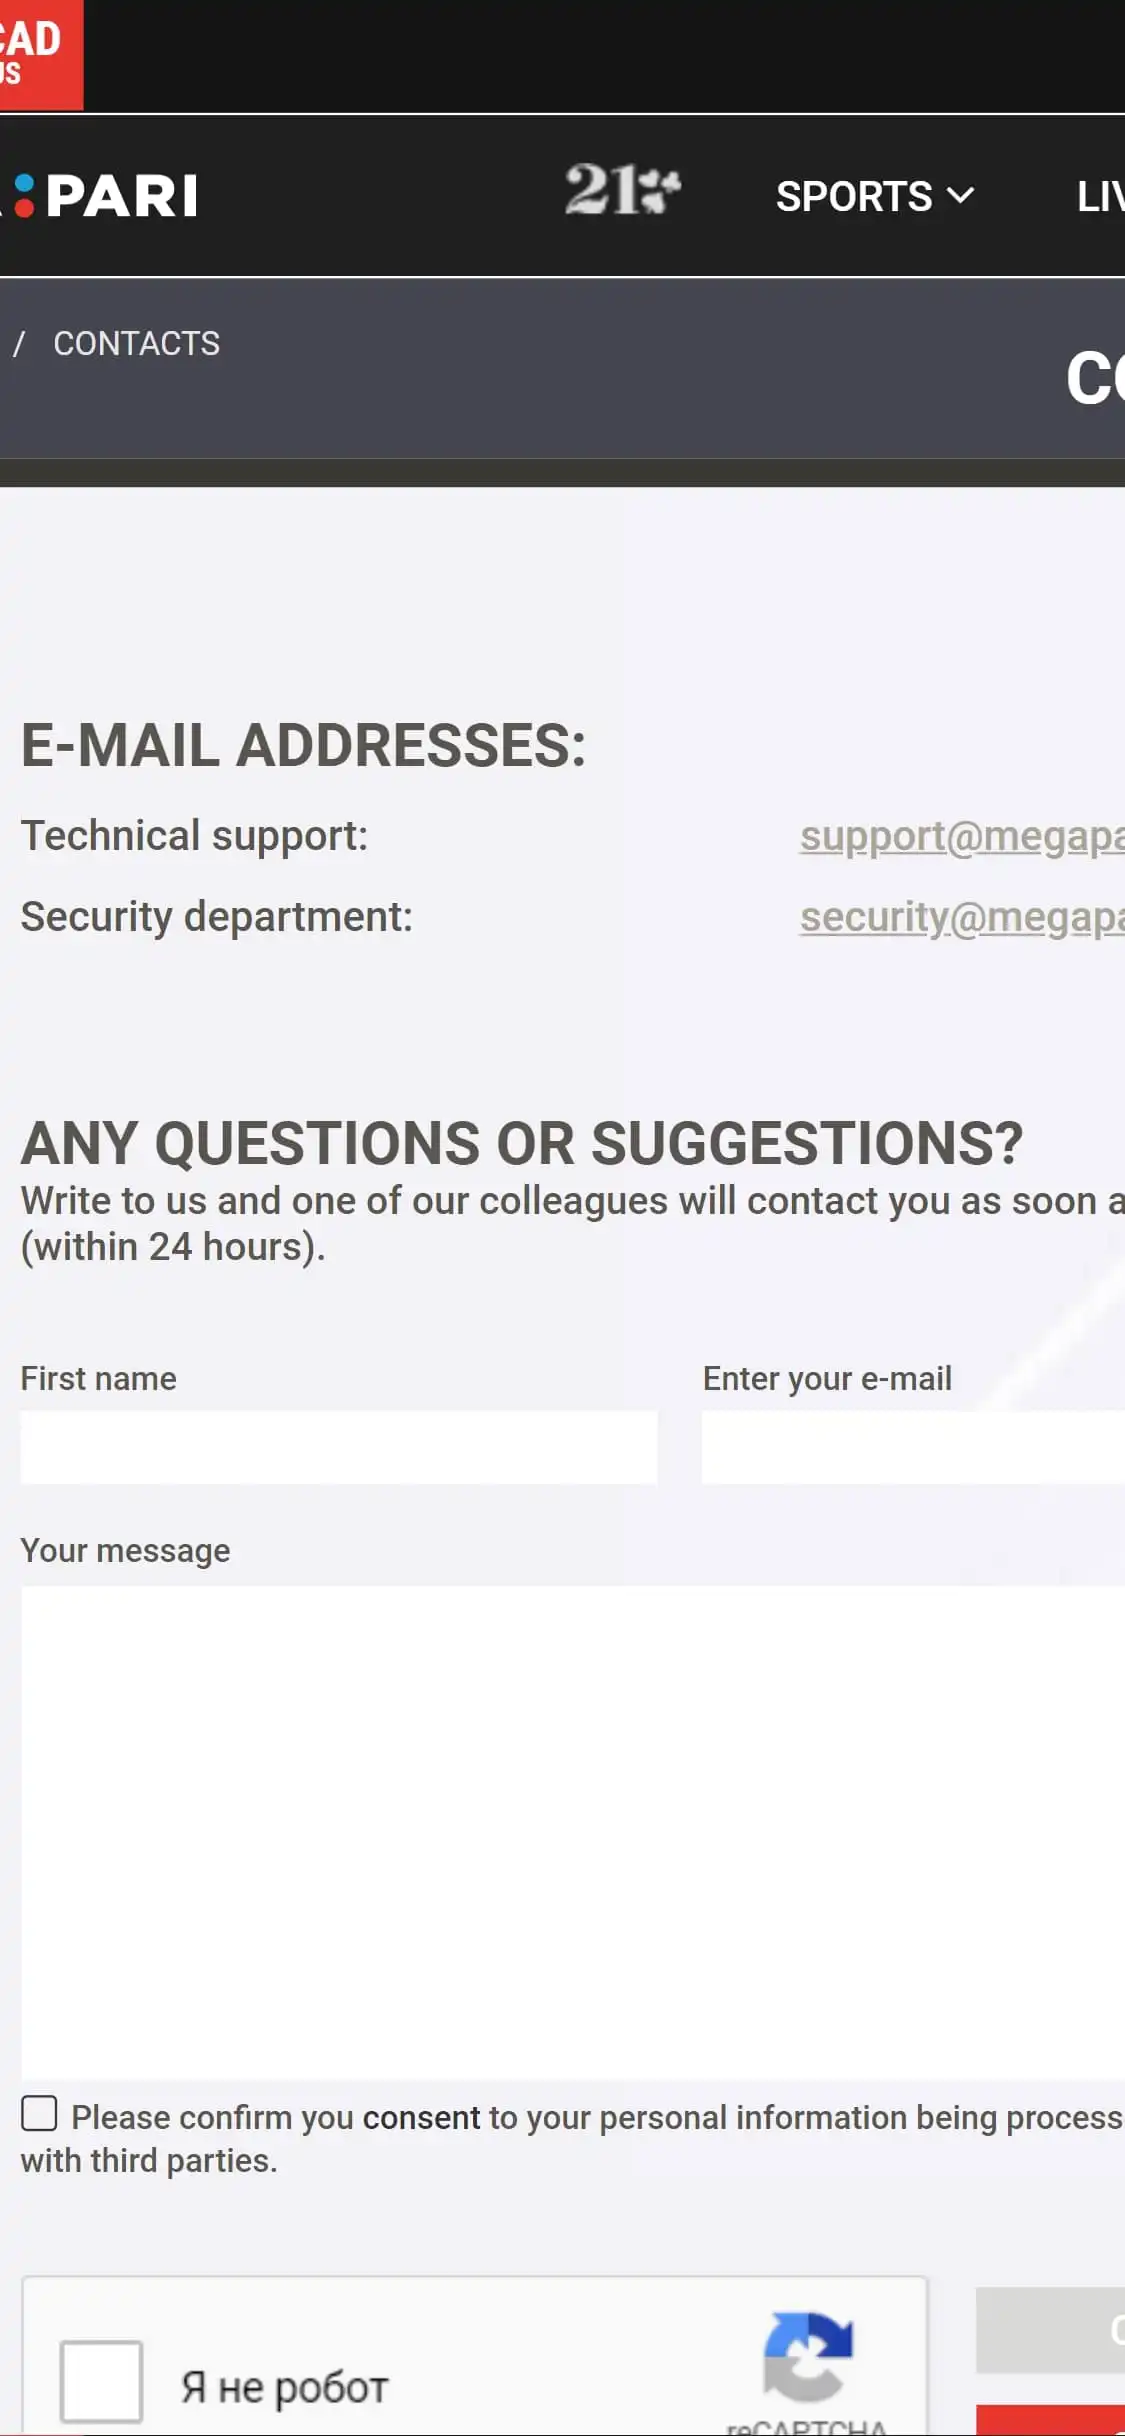1125x2436 pixels.
Task: Open the technical support email link
Action: (x=961, y=836)
